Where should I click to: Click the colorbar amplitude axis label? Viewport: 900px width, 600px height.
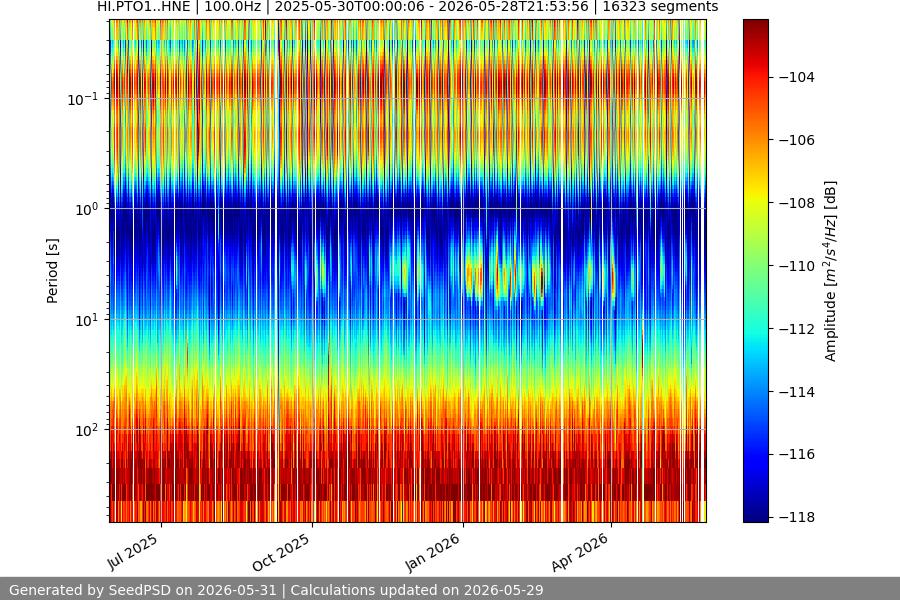[831, 271]
